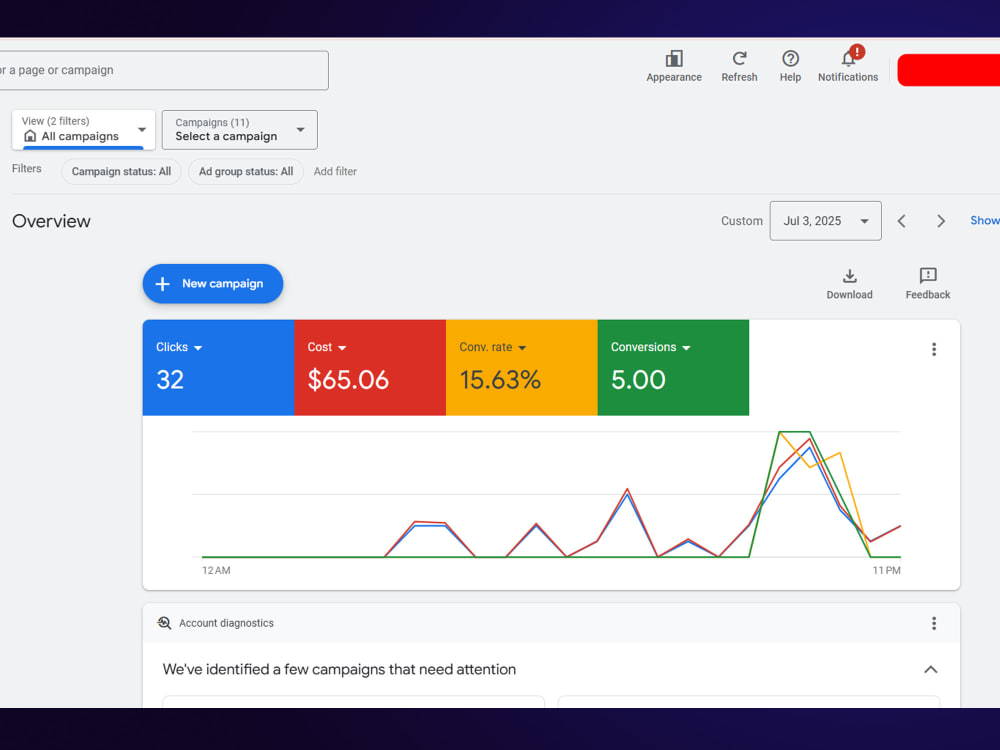
Task: Click the Show link near date controls
Action: tap(985, 221)
